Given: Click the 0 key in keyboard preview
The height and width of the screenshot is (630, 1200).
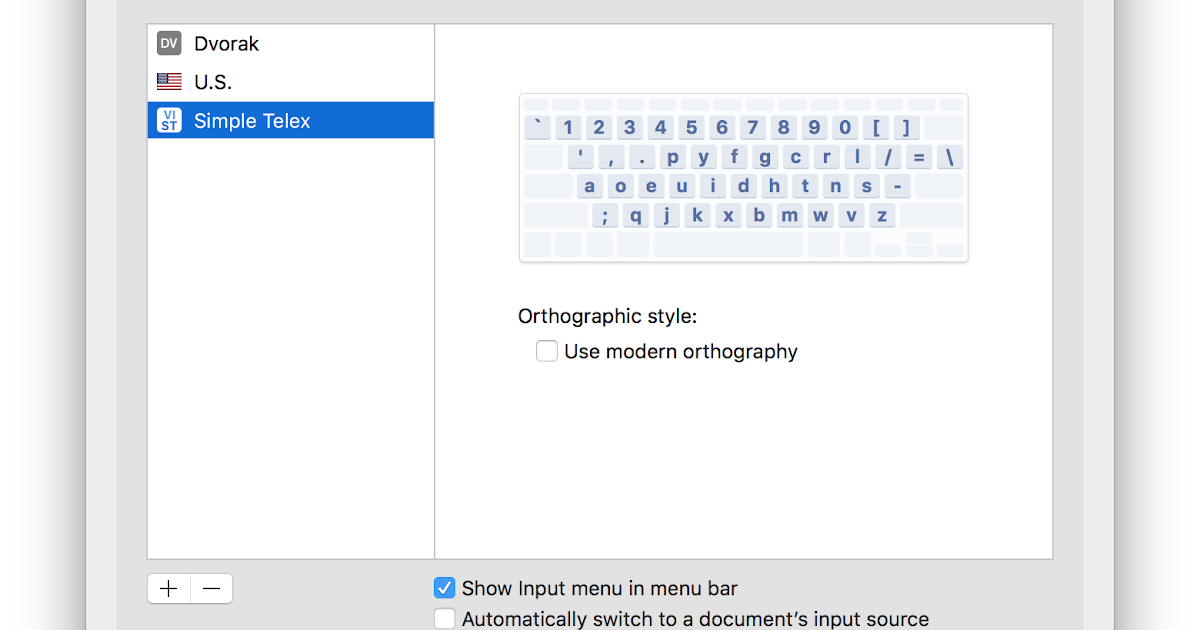Looking at the screenshot, I should (x=845, y=127).
